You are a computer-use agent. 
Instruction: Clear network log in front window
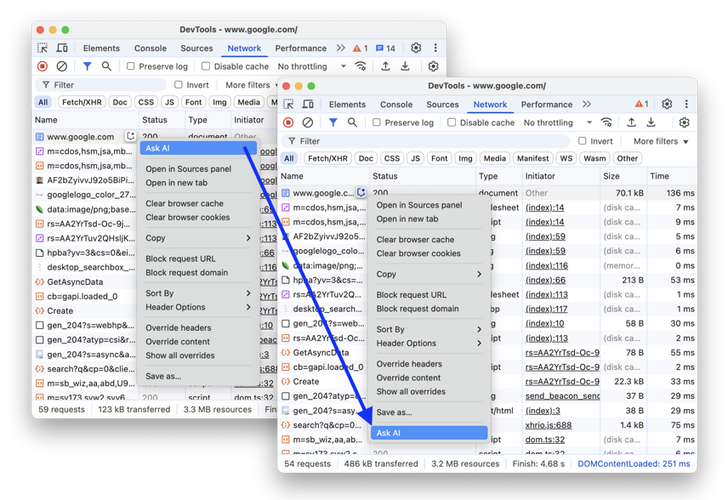[307, 123]
